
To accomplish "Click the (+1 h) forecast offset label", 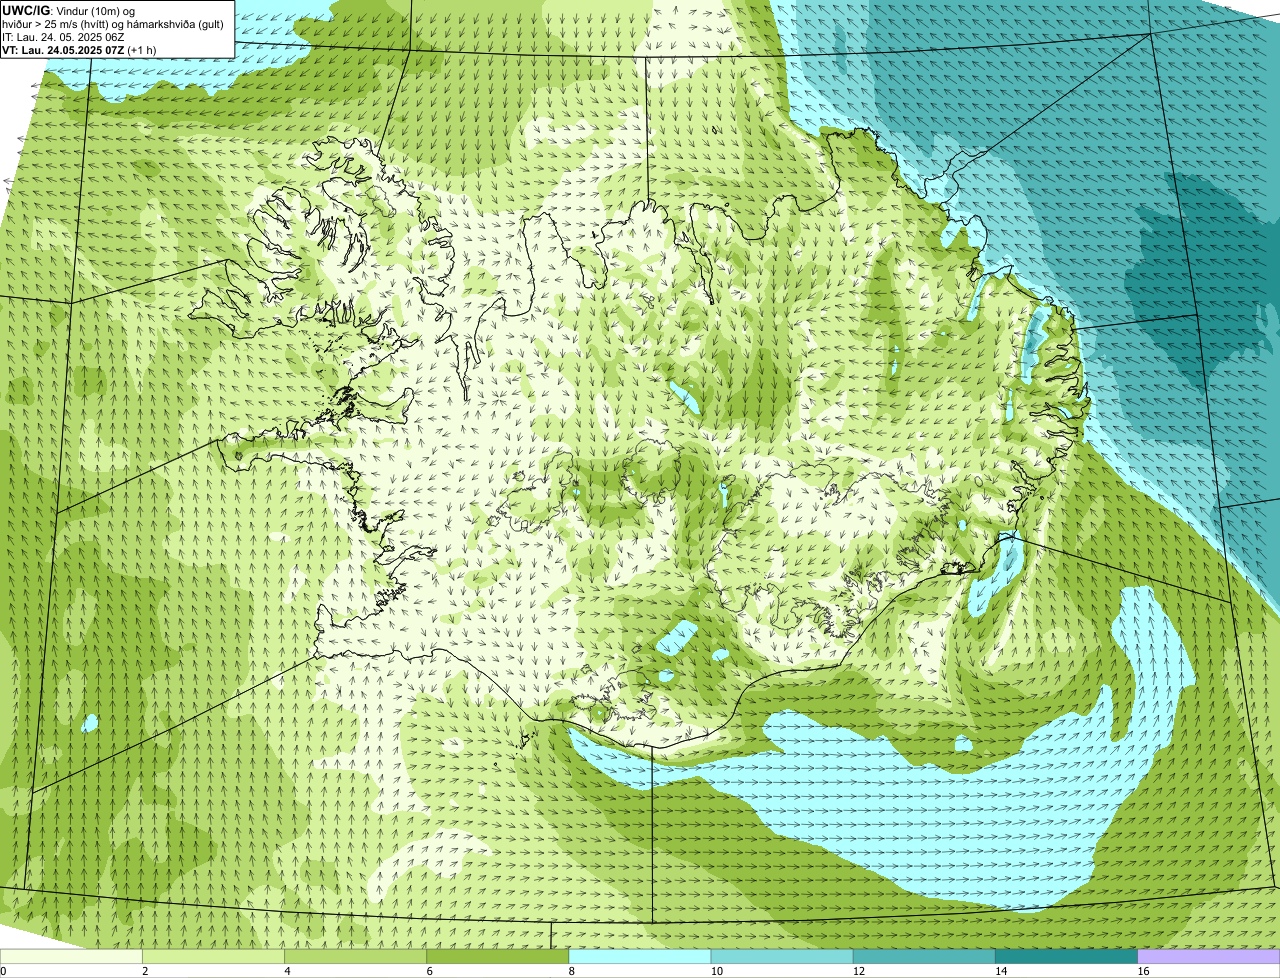I will point(142,49).
